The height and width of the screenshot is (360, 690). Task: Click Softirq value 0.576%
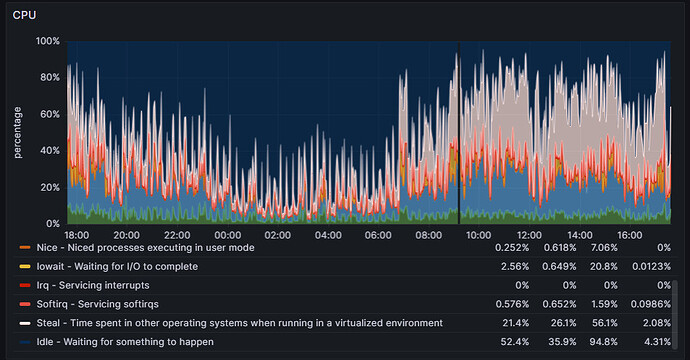pyautogui.click(x=512, y=304)
